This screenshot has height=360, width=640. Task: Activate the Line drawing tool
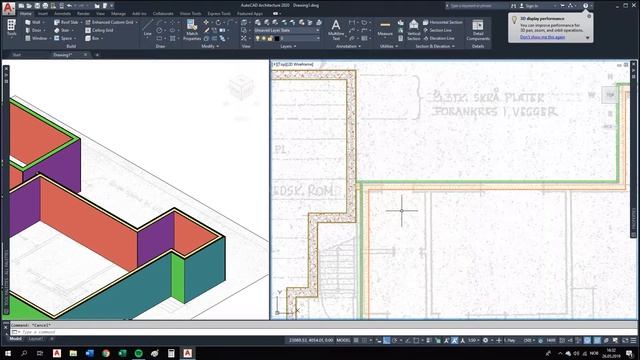[148, 28]
